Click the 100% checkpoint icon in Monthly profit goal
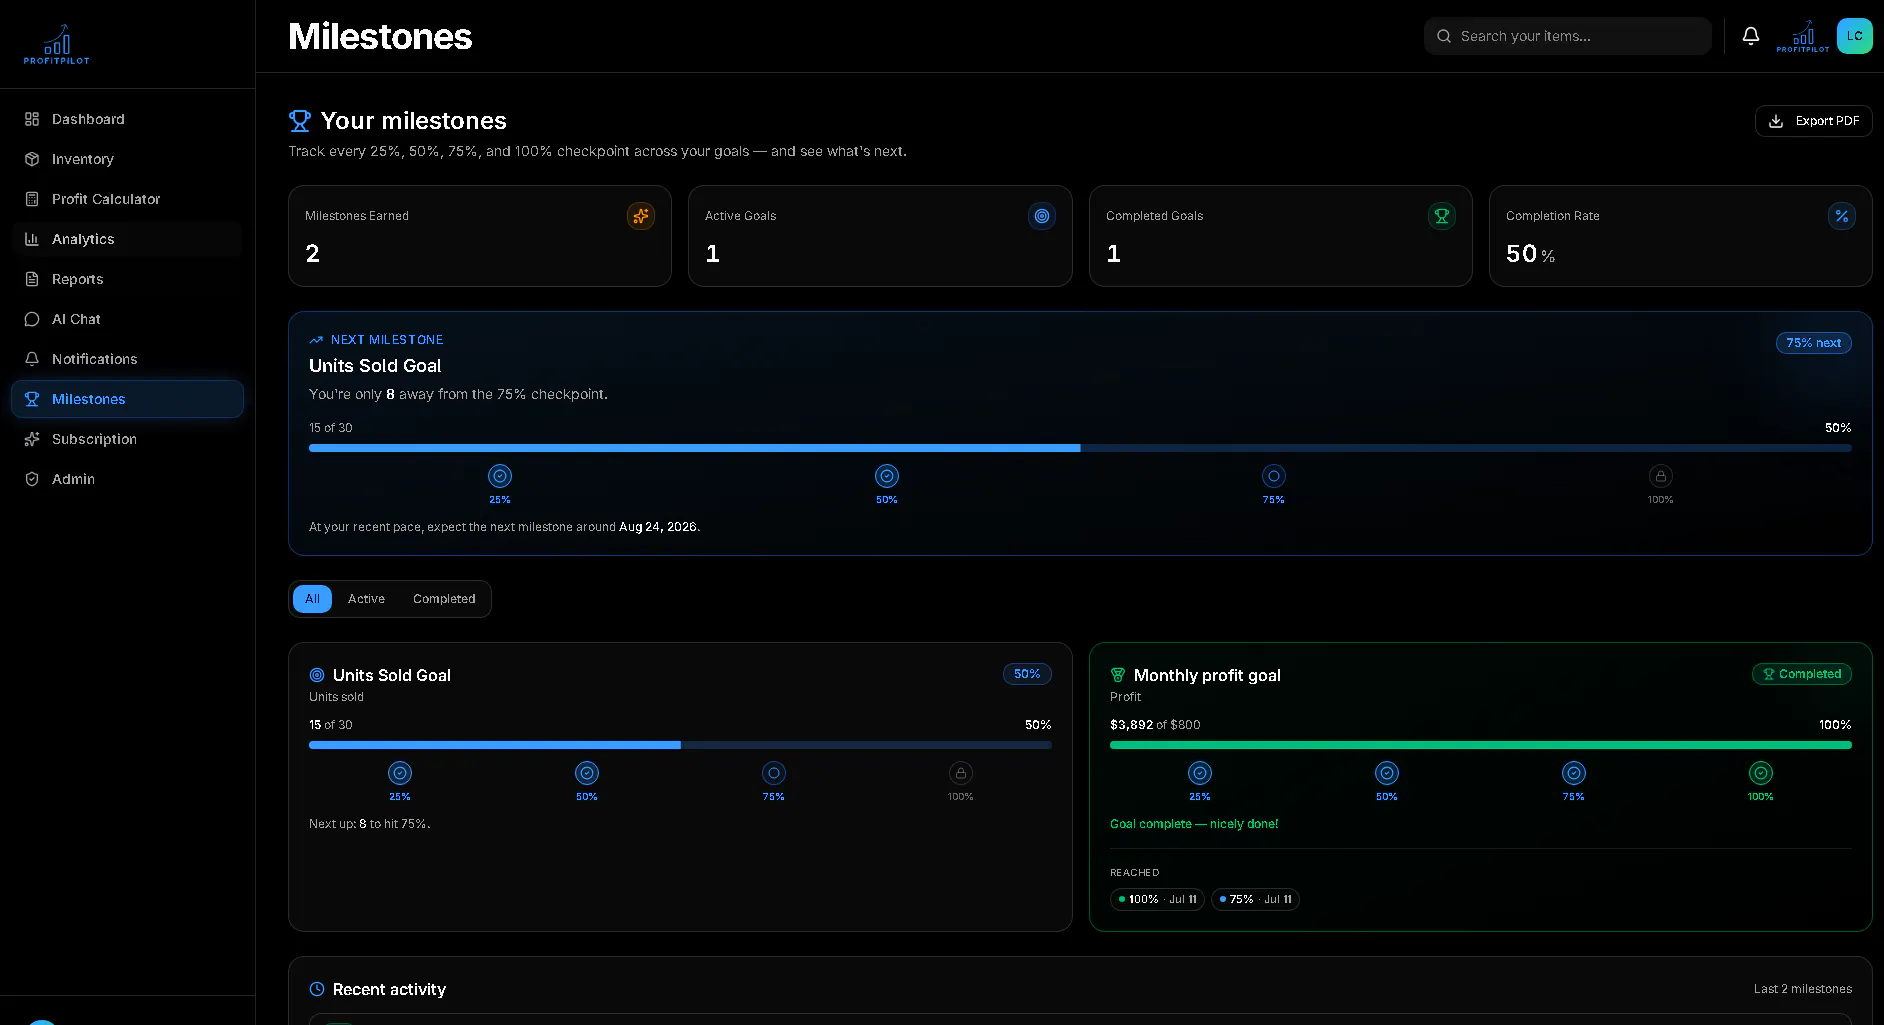This screenshot has width=1884, height=1025. click(x=1761, y=773)
